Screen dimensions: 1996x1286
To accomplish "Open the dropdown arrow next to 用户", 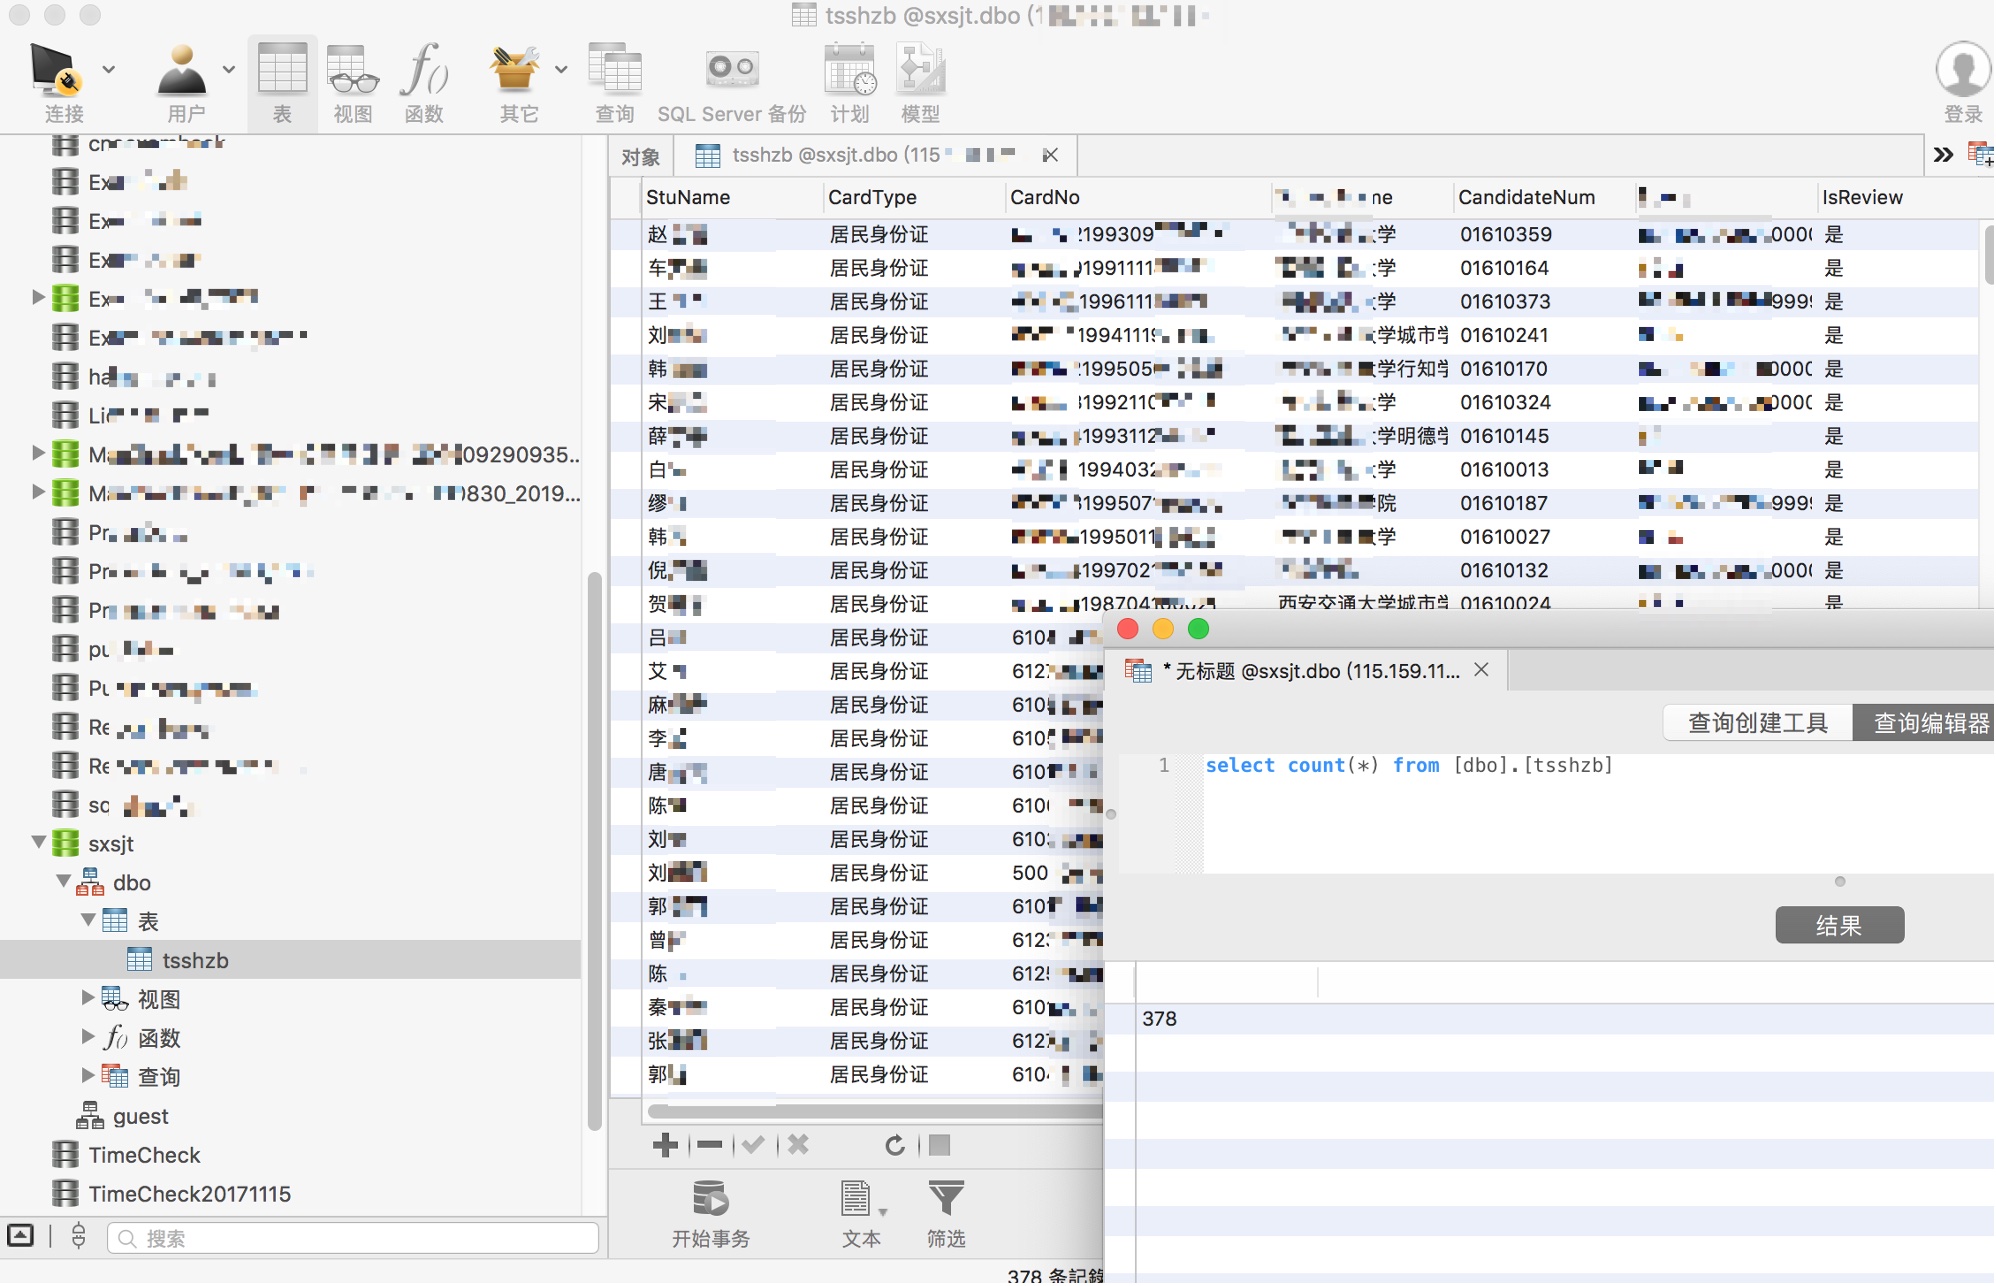I will (x=229, y=70).
